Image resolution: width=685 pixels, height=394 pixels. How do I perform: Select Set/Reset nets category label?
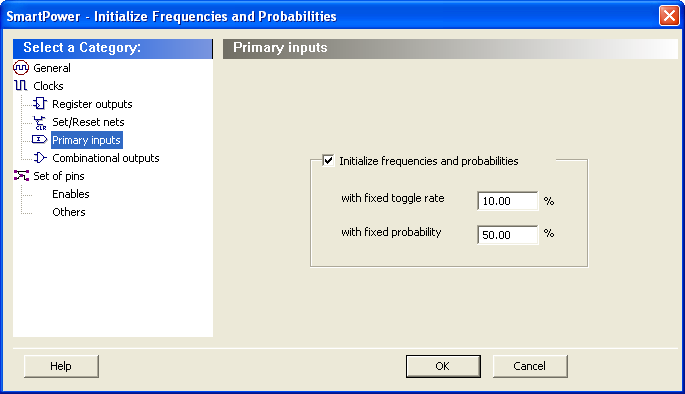88,122
